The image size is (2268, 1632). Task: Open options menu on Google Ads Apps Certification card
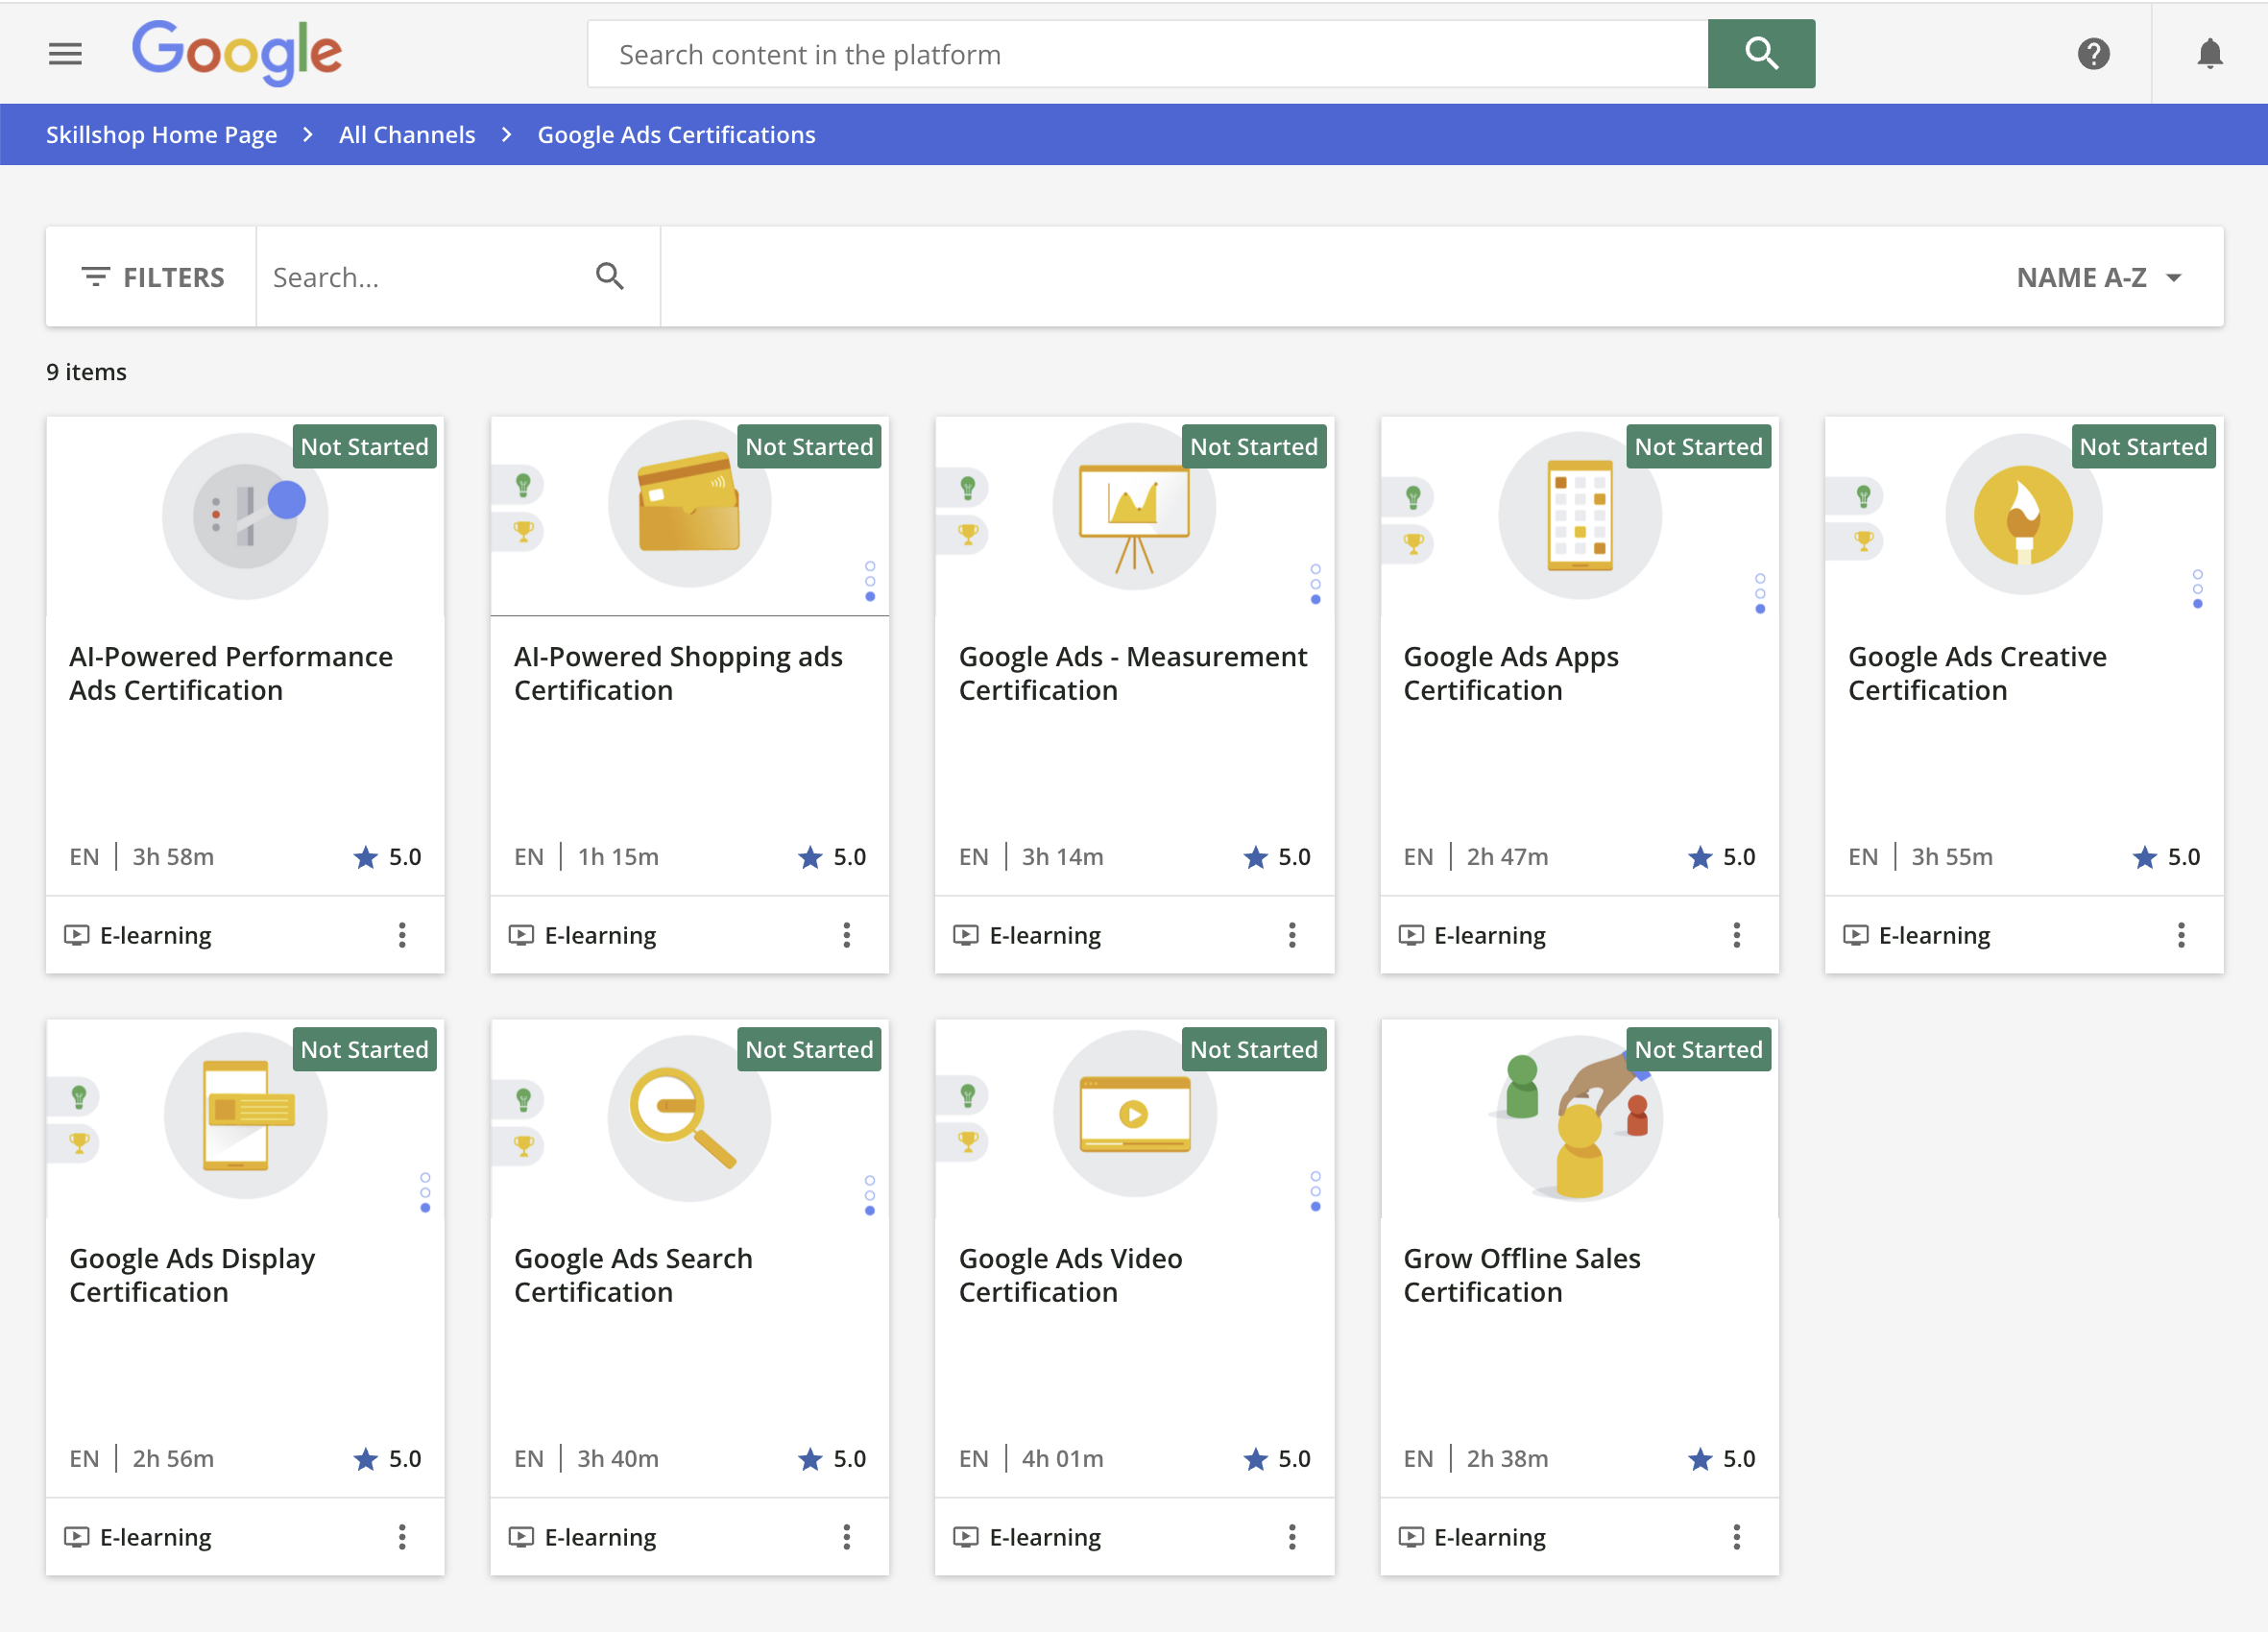1737,934
